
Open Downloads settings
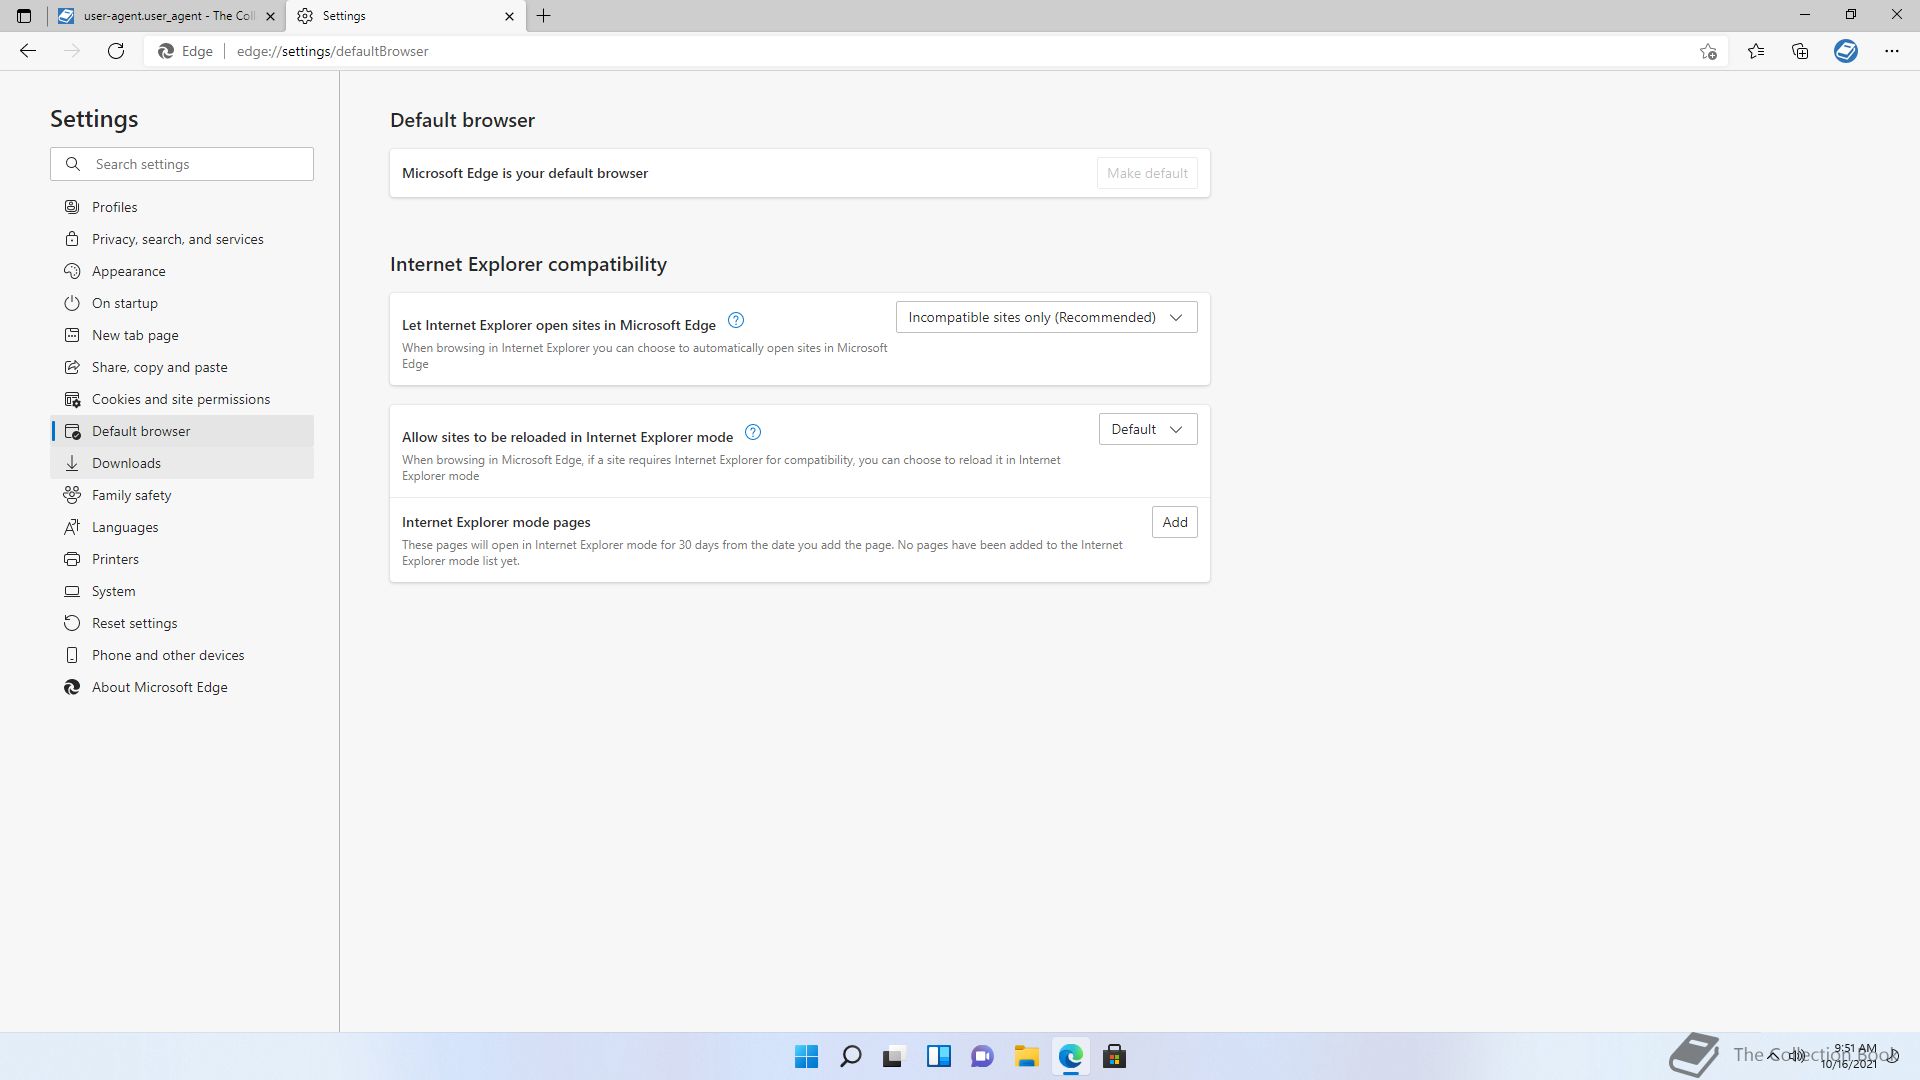pyautogui.click(x=182, y=463)
